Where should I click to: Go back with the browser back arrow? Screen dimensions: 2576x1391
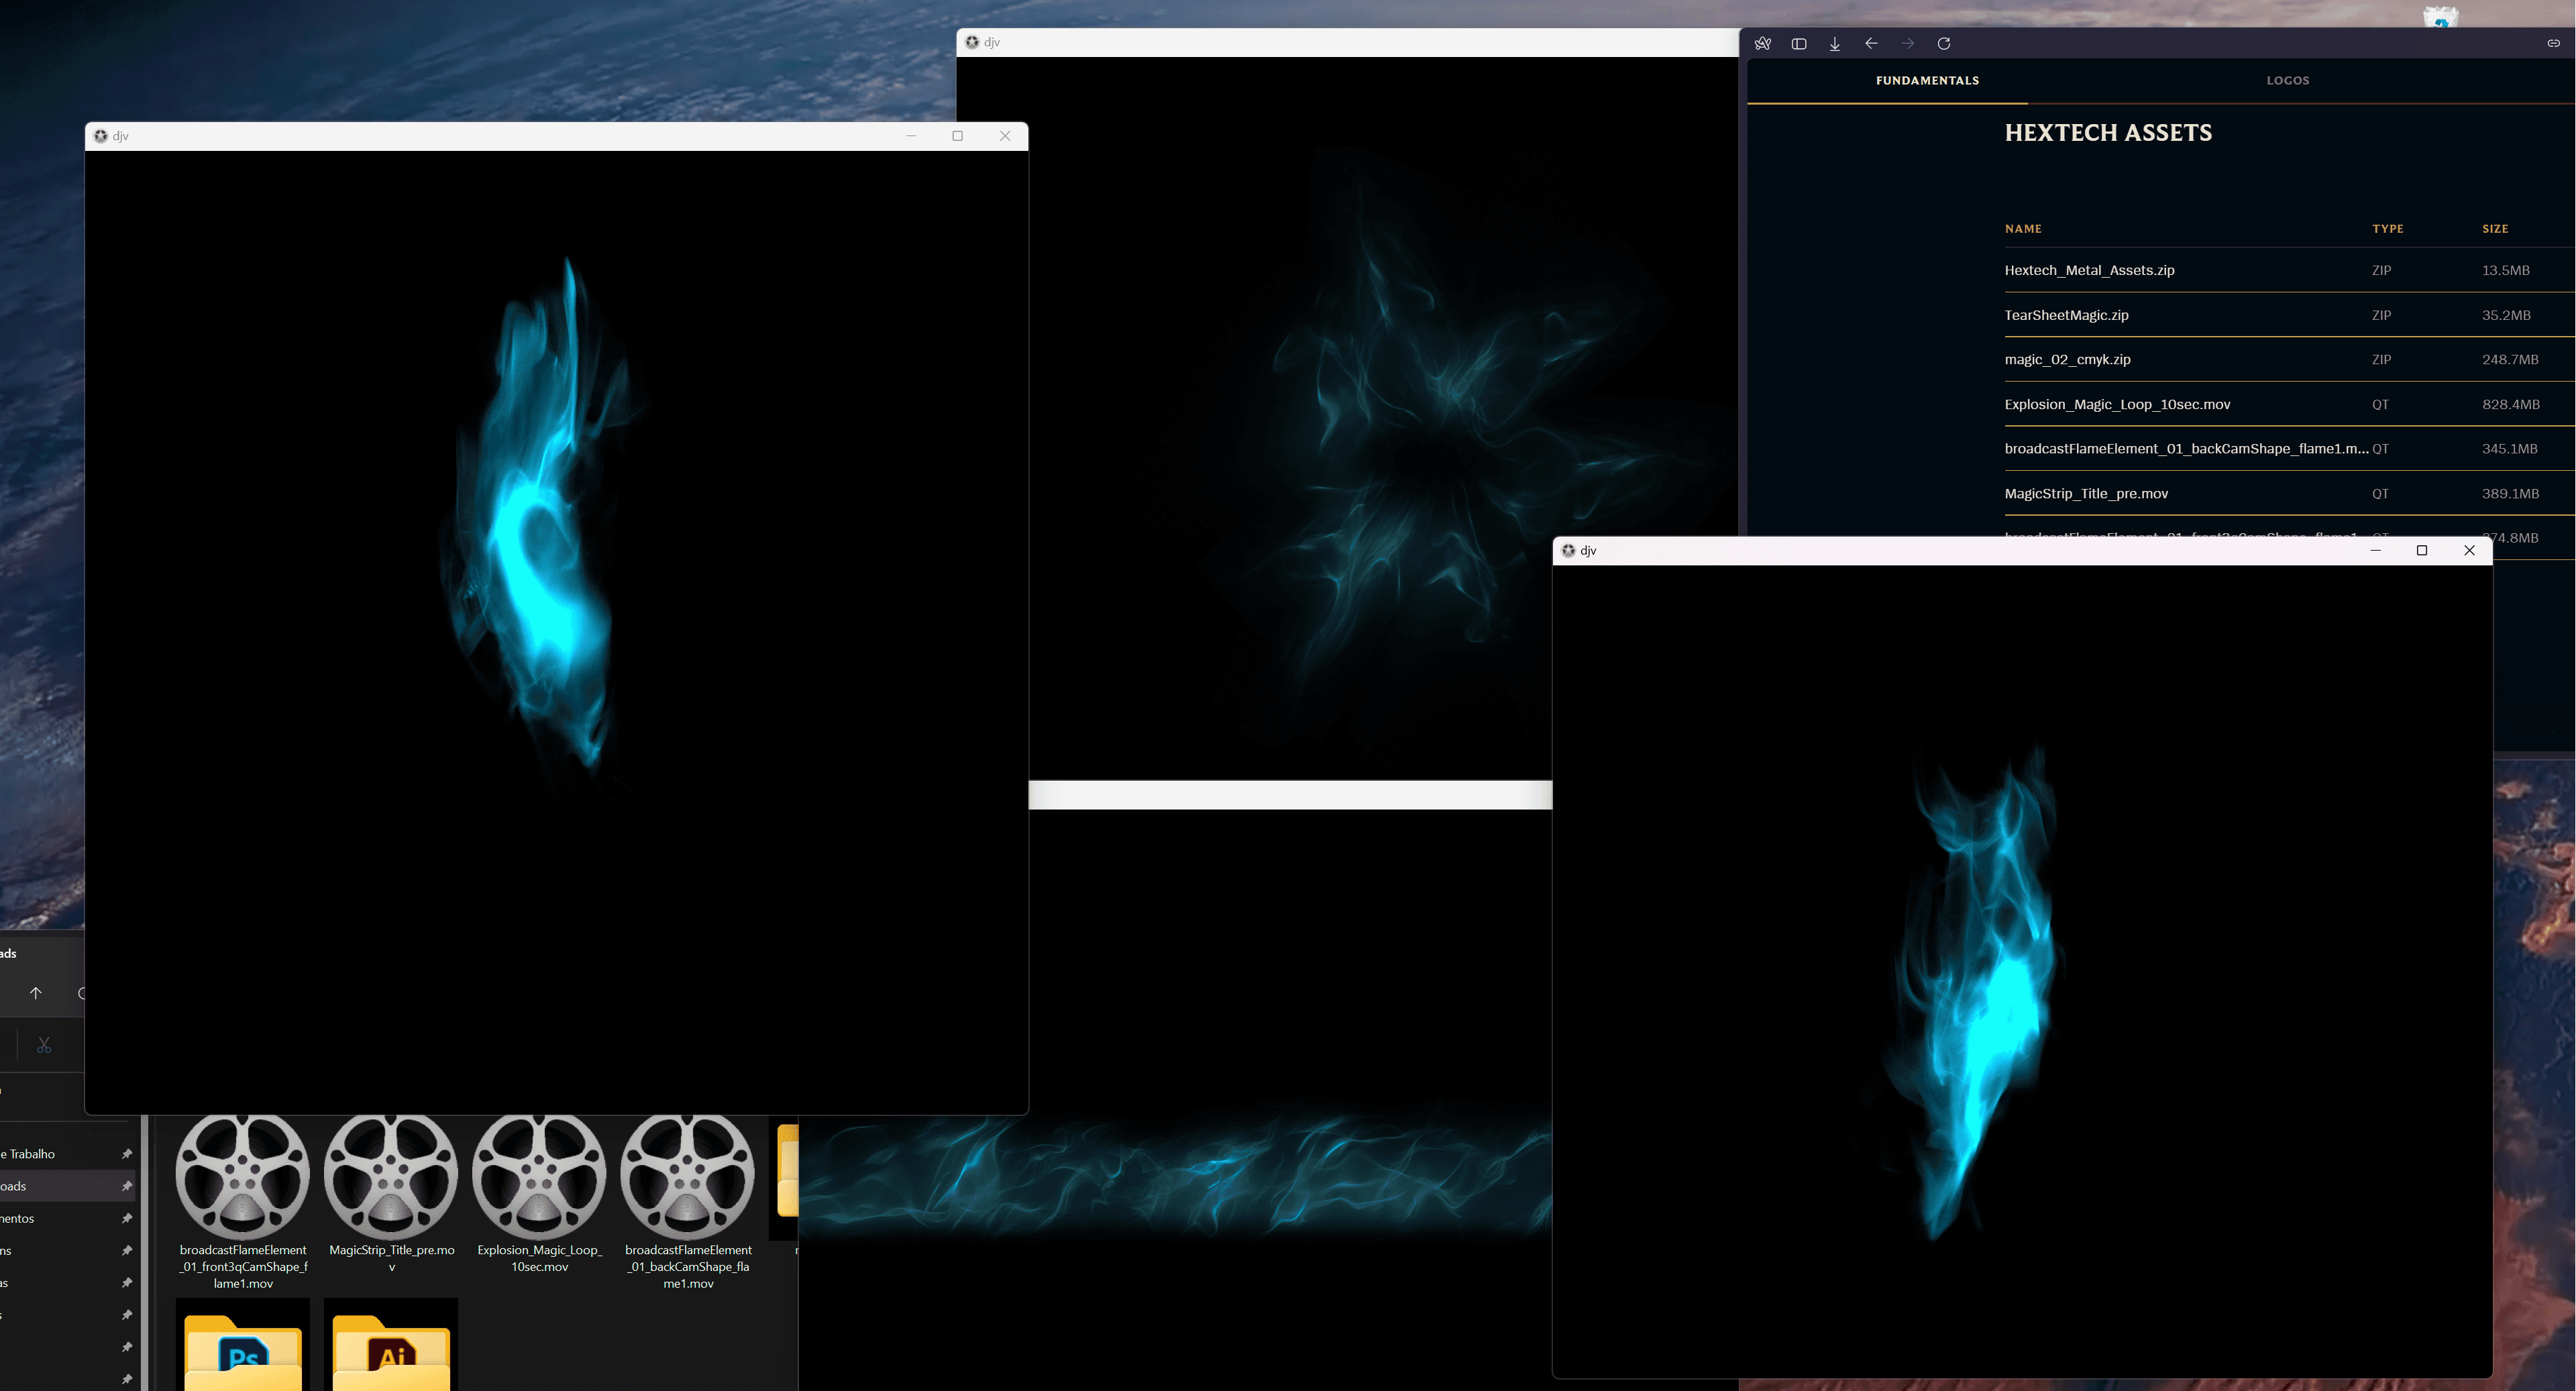[x=1870, y=43]
